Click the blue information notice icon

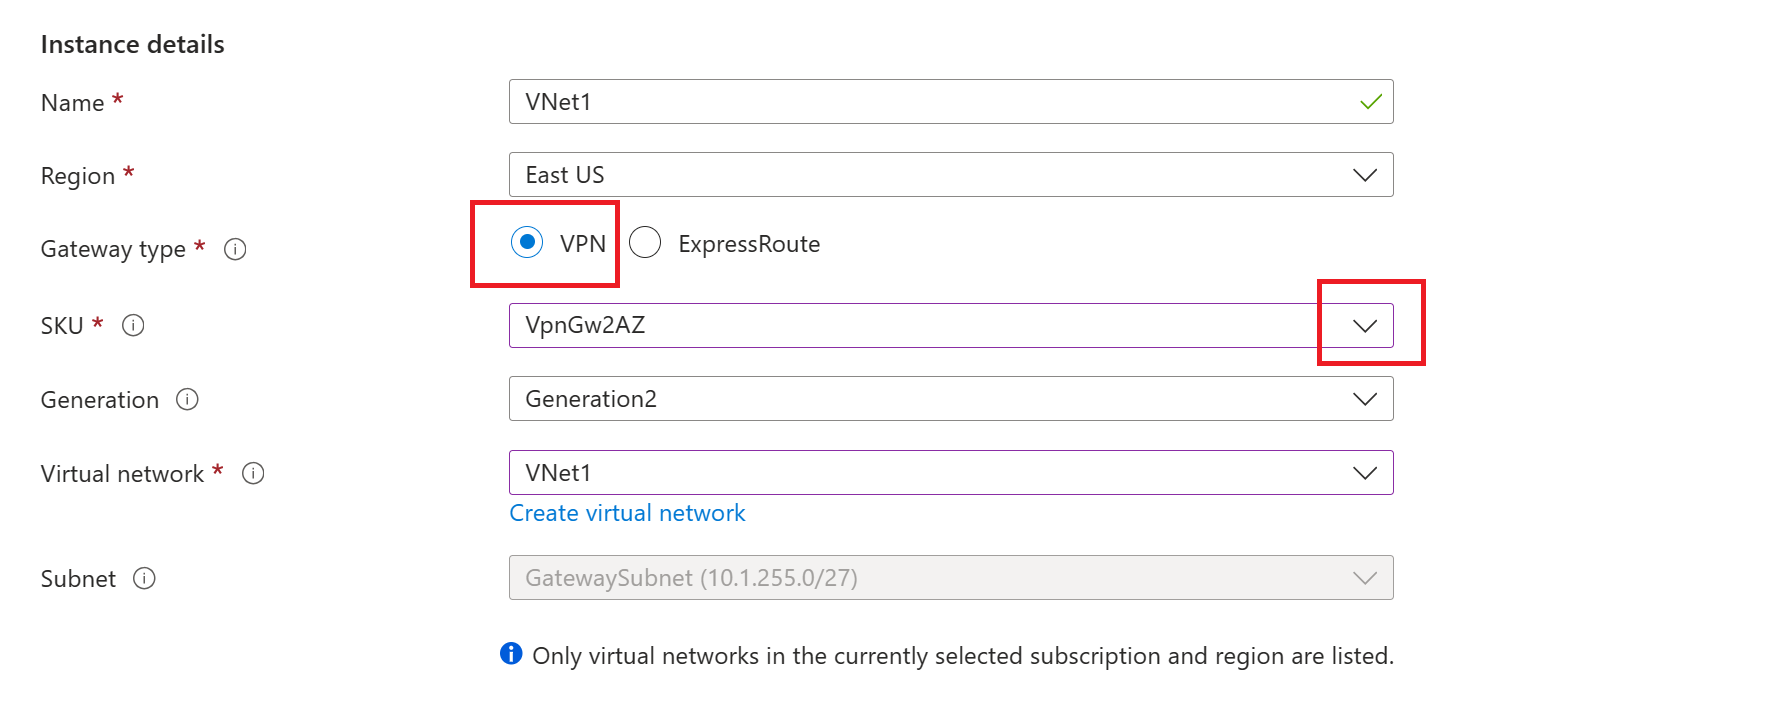(x=511, y=654)
